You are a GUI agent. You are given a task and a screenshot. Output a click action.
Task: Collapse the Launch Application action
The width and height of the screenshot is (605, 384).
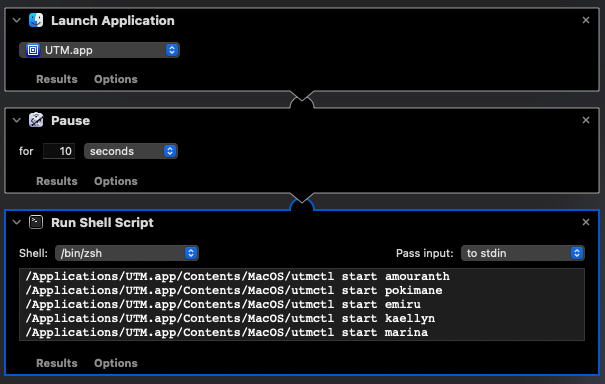(17, 20)
